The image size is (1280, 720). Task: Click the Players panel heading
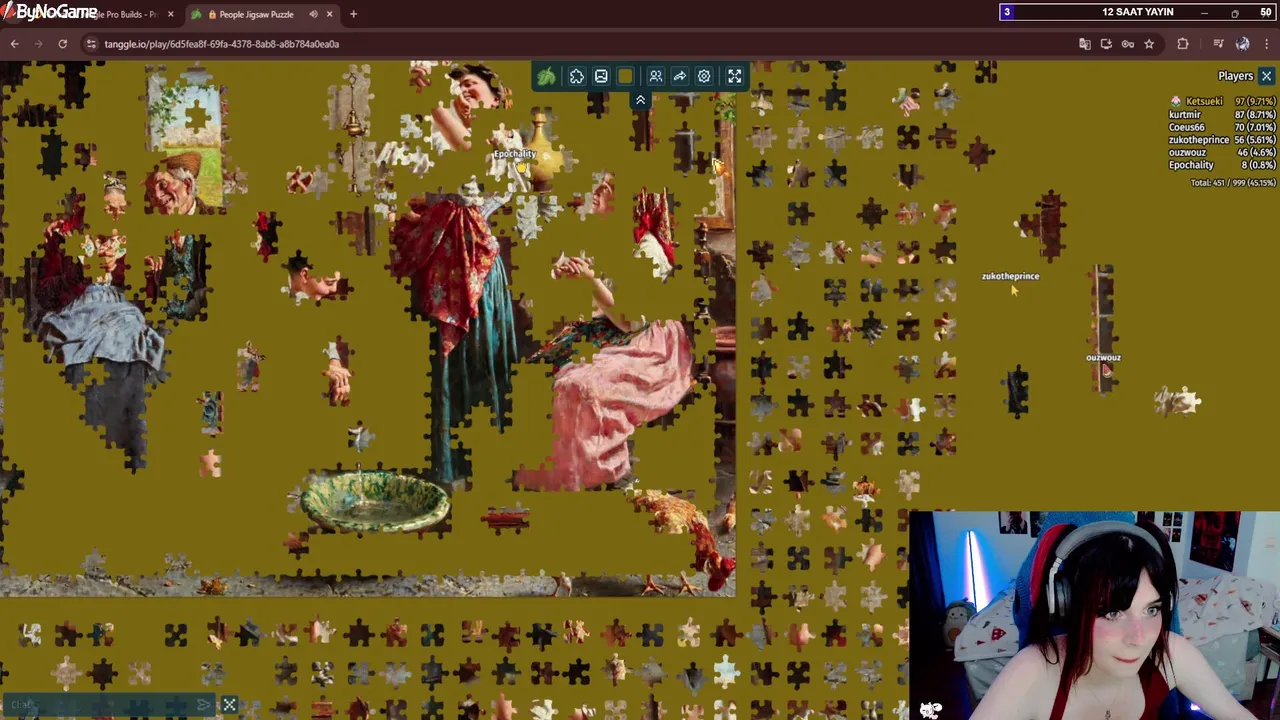click(x=1235, y=76)
